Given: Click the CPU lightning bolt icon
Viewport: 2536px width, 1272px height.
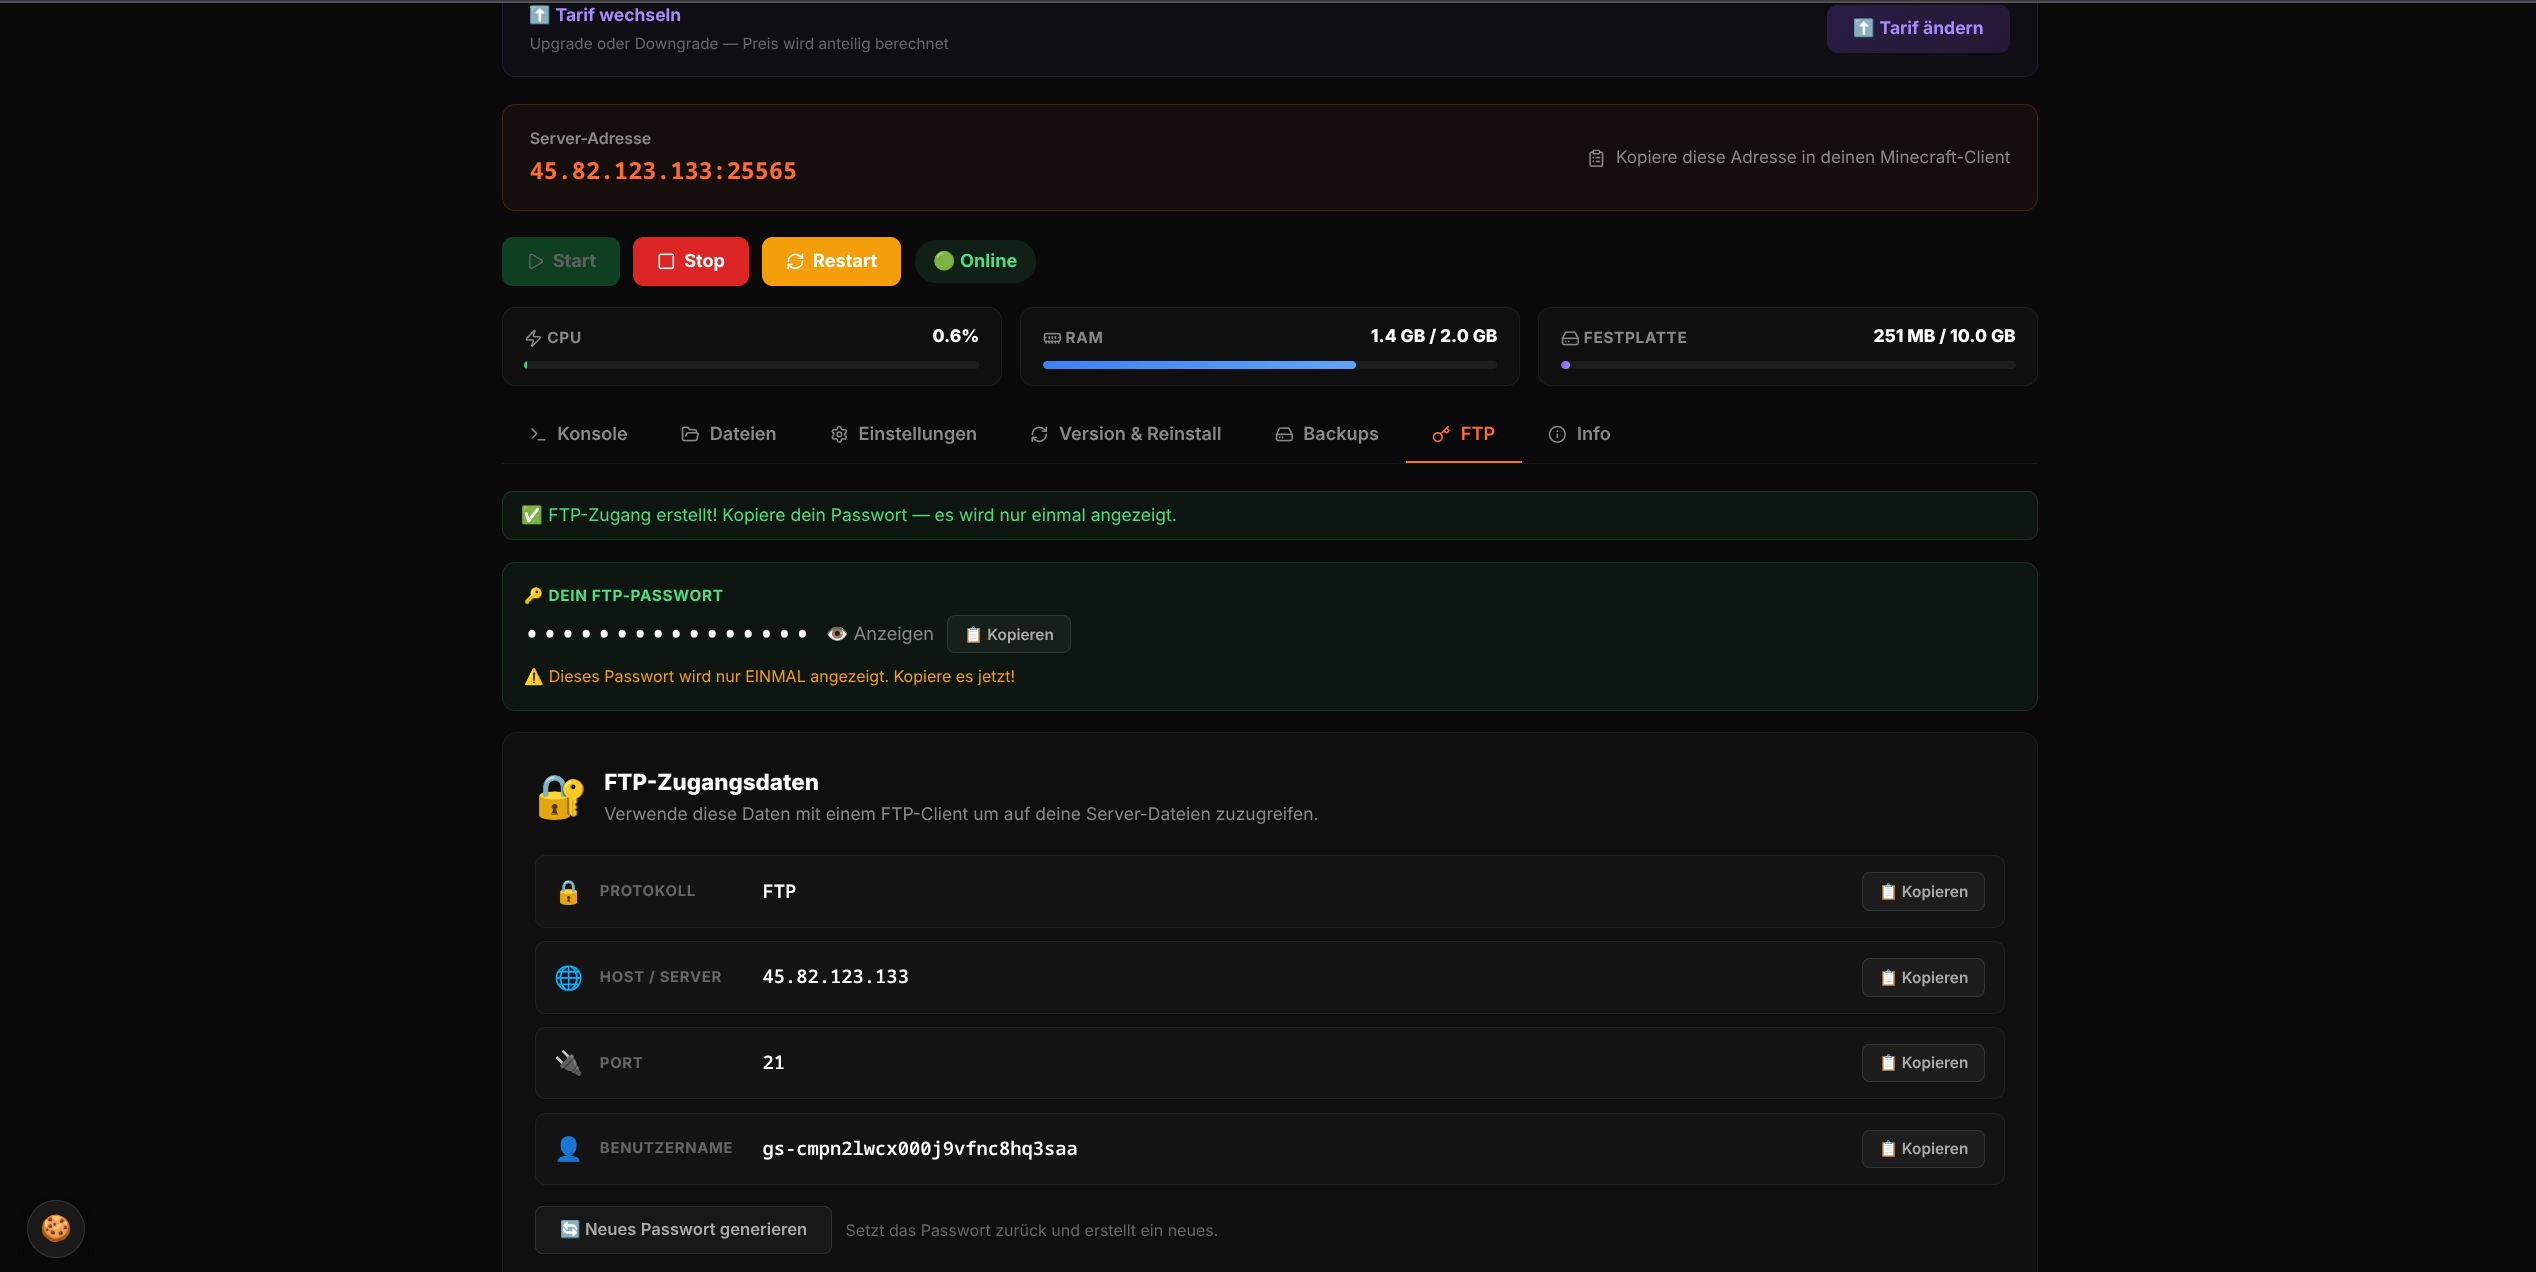Looking at the screenshot, I should [x=533, y=338].
